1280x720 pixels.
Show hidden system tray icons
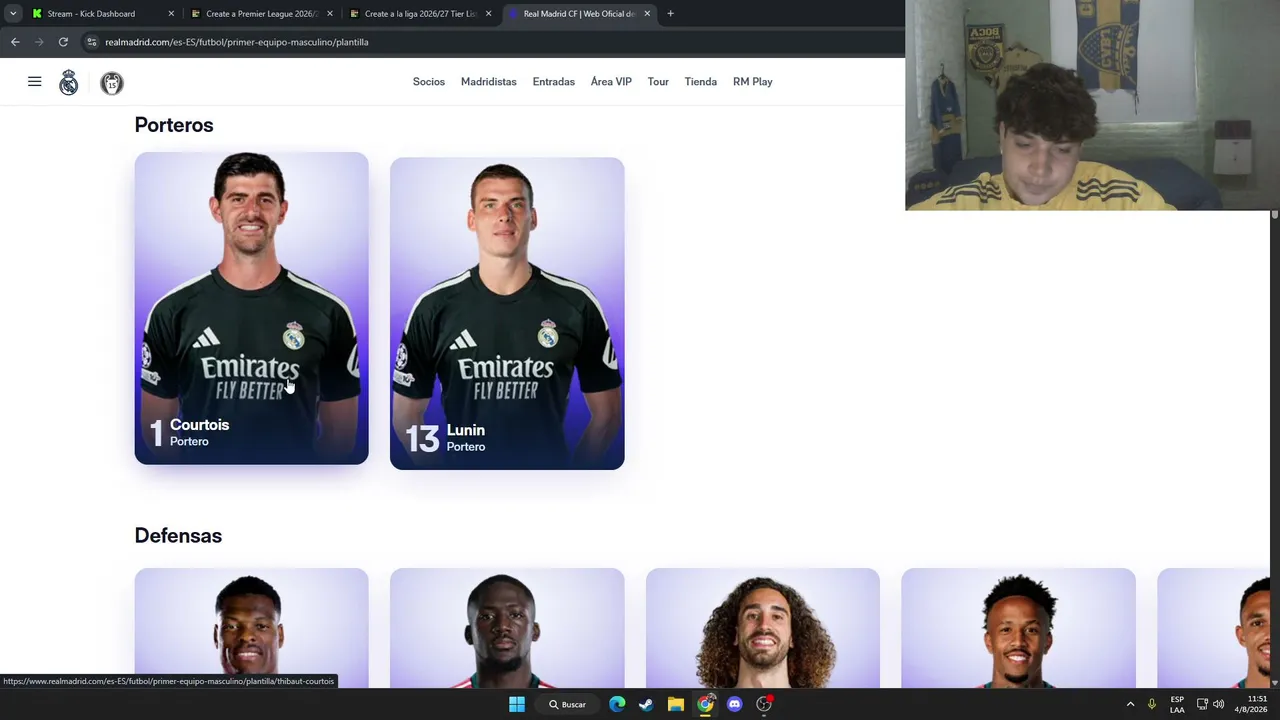pyautogui.click(x=1131, y=704)
